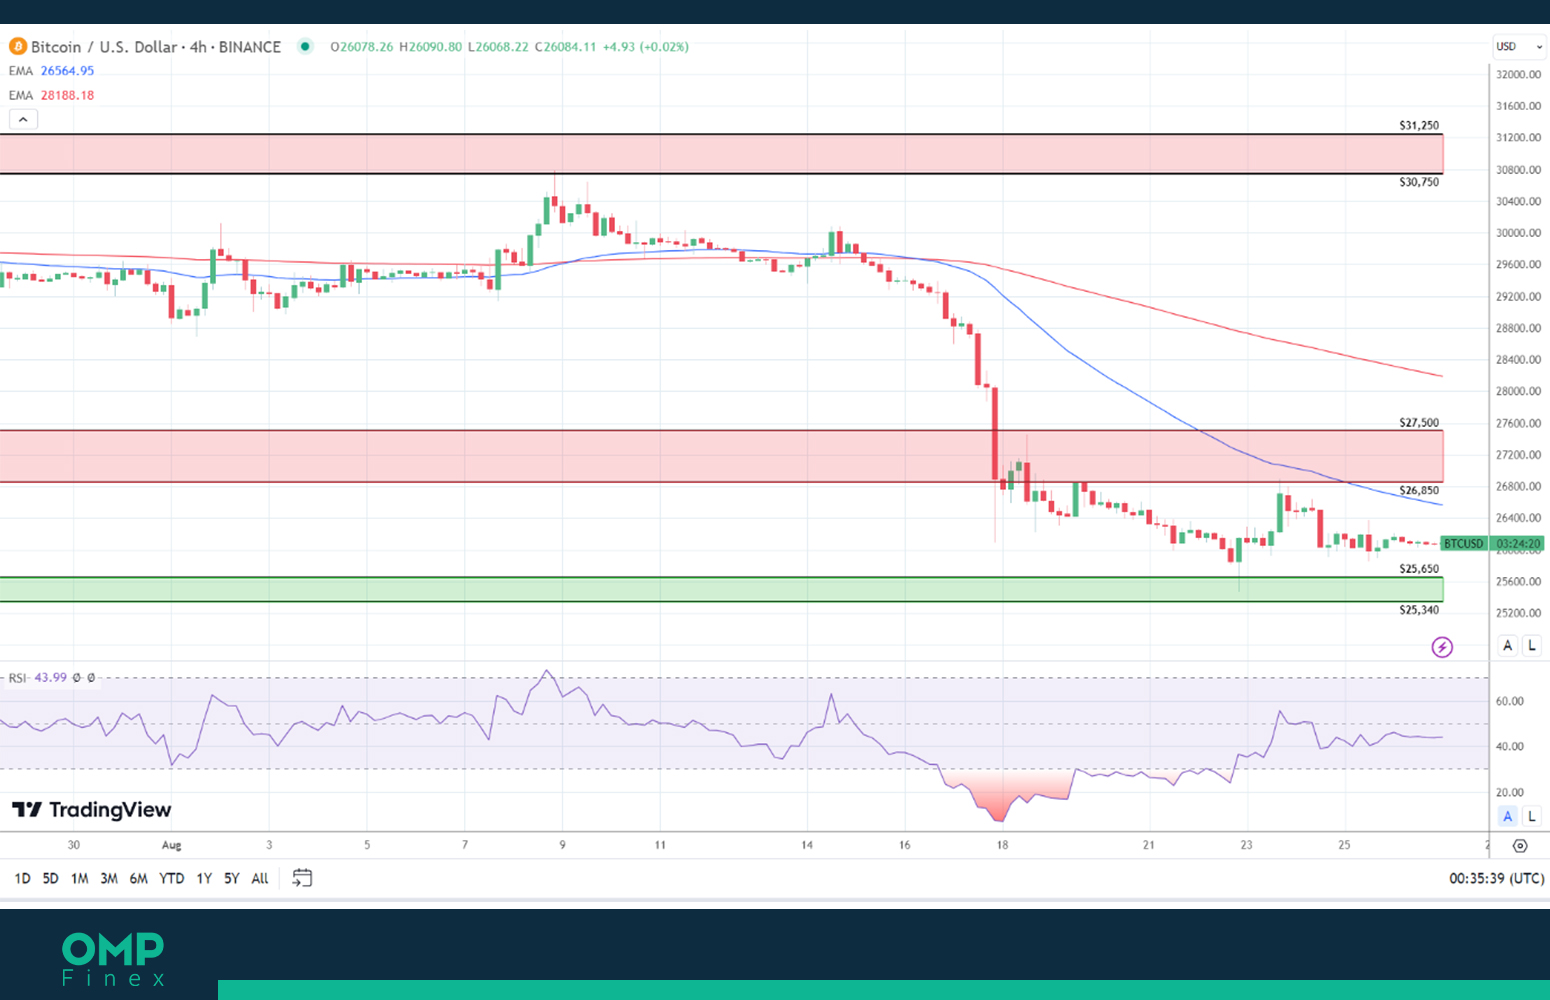Select the EMA 26564.95 legend entry
Image resolution: width=1550 pixels, height=1000 pixels.
click(x=52, y=71)
